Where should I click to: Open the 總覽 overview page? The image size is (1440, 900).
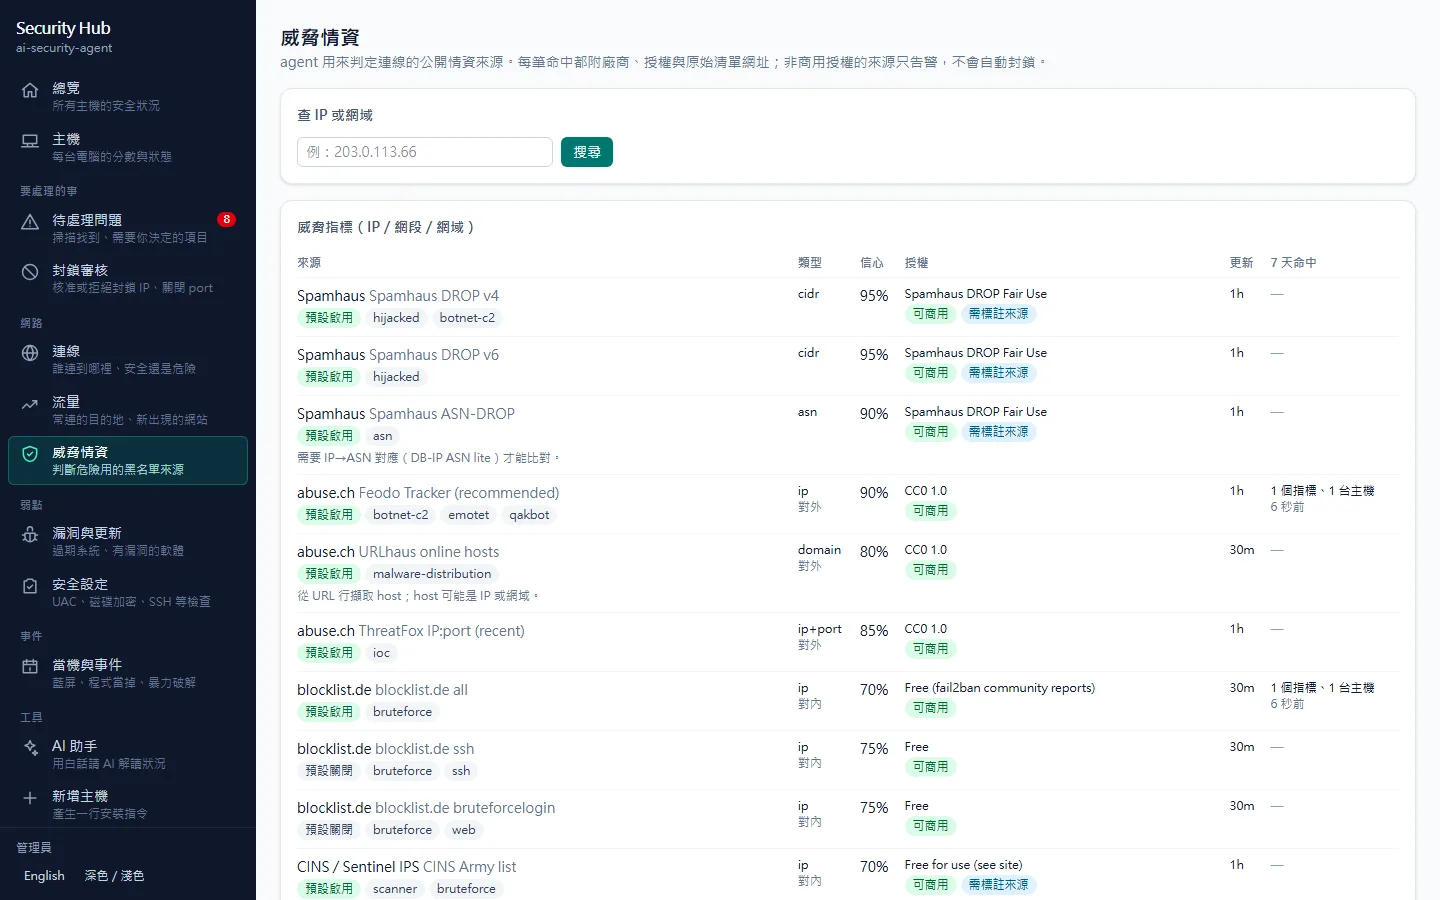128,96
